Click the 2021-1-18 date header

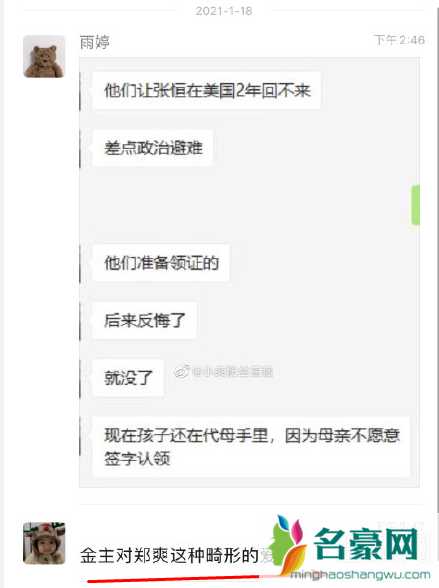point(224,11)
